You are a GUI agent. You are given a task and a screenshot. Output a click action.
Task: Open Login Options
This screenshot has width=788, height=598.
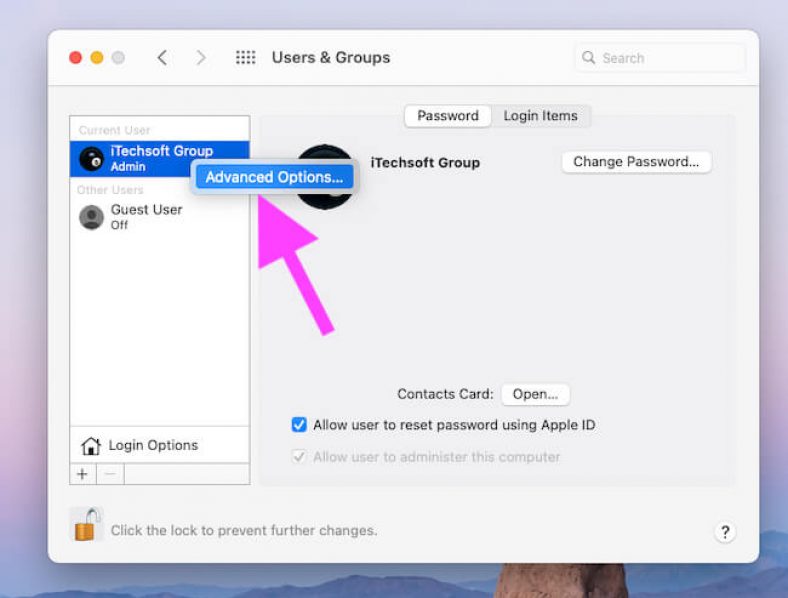pyautogui.click(x=160, y=445)
